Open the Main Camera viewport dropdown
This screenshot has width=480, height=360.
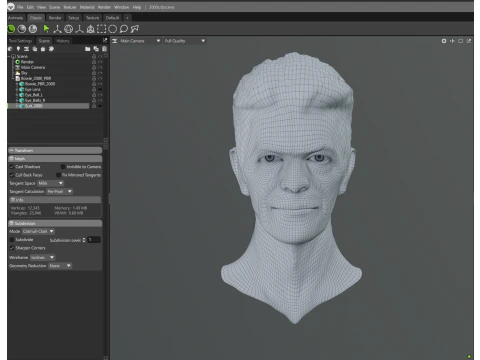(140, 41)
